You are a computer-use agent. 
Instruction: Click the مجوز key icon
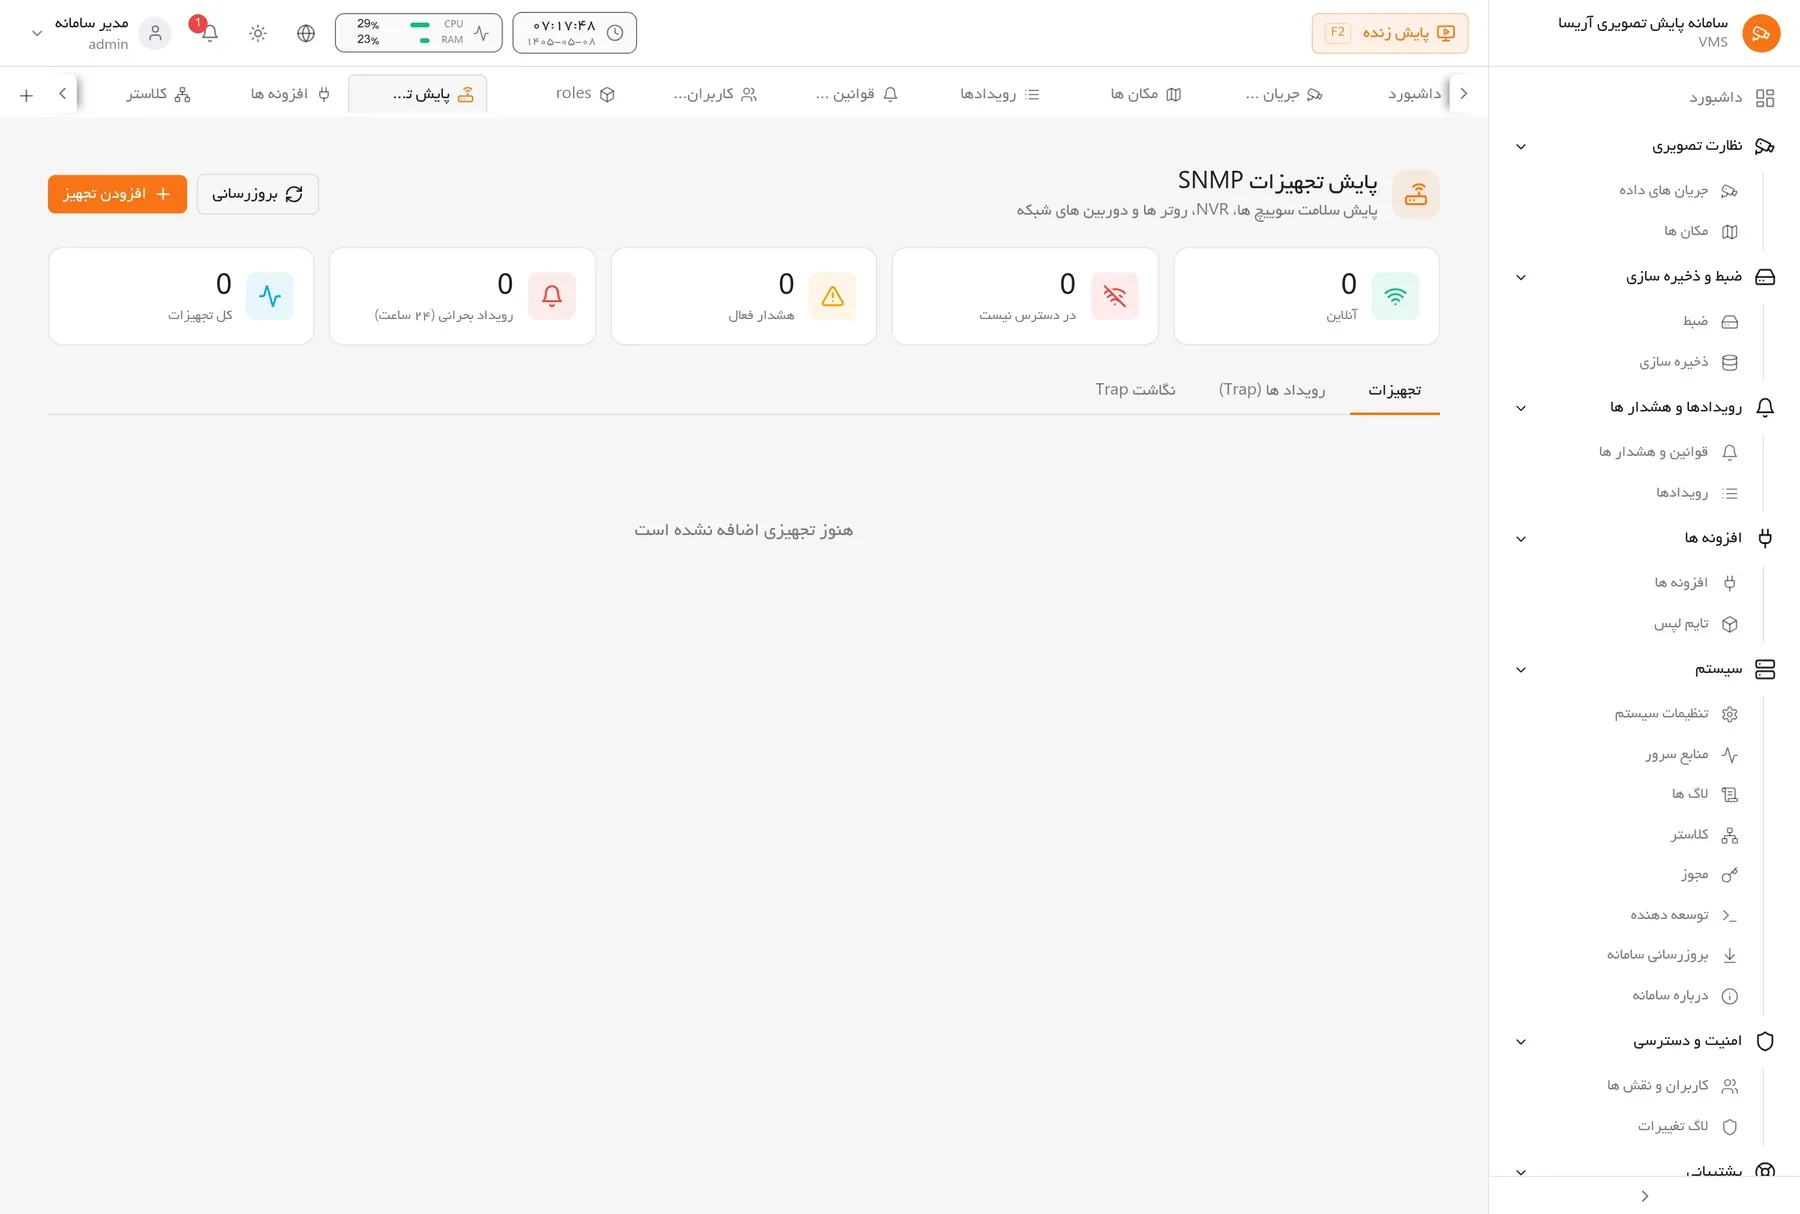(1729, 875)
